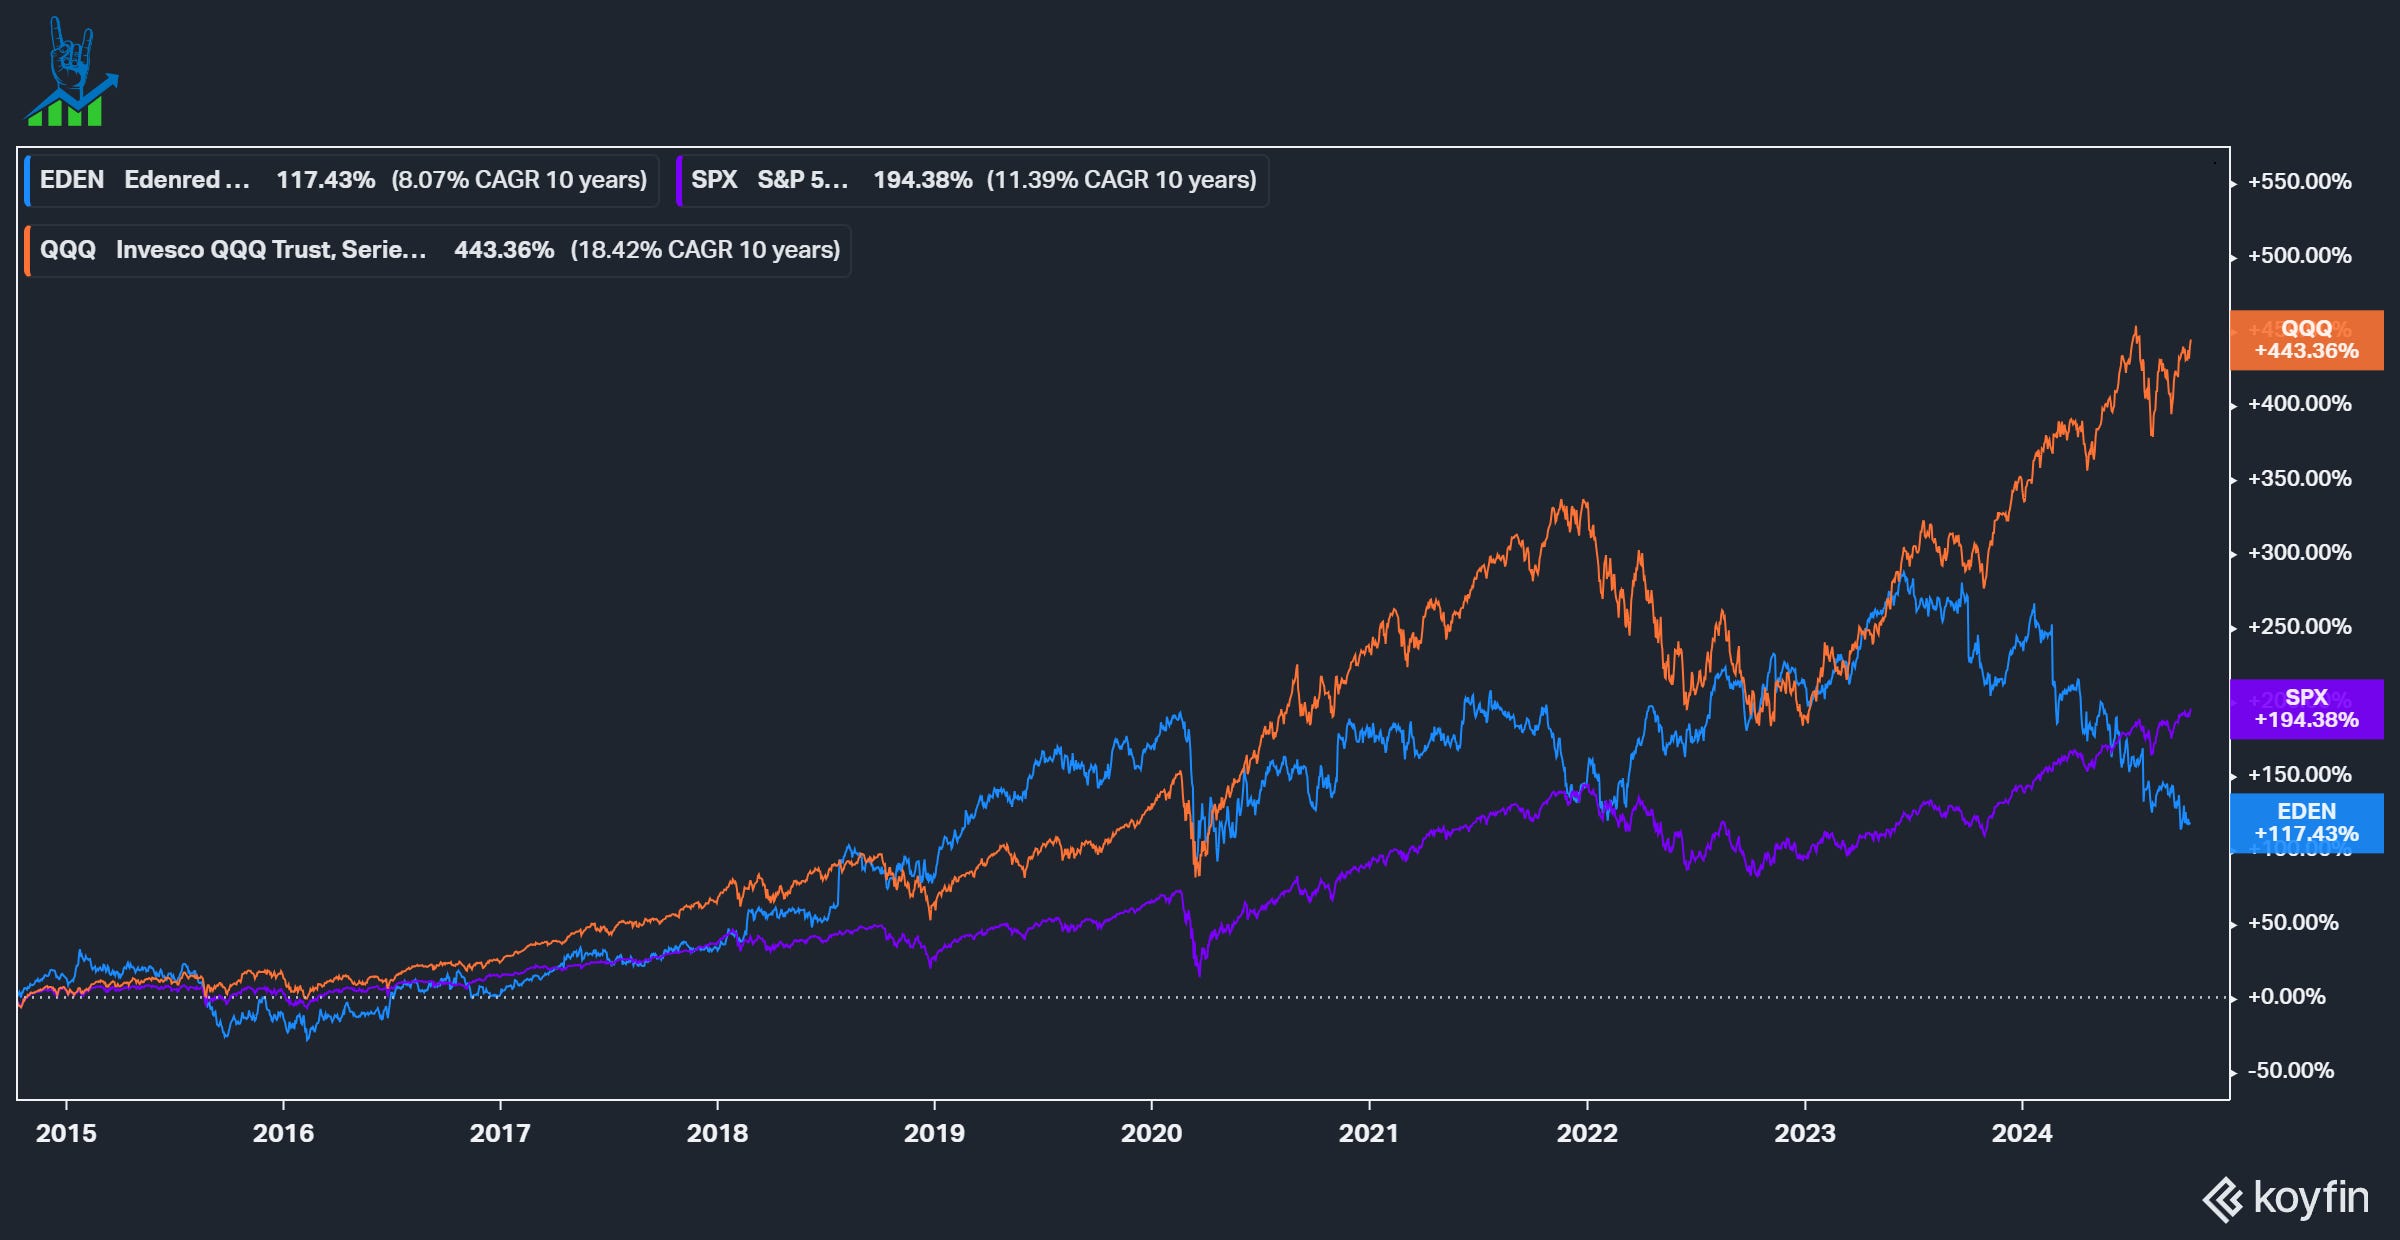The width and height of the screenshot is (2400, 1240).
Task: Click the +300.00% y-axis label
Action: point(2299,553)
